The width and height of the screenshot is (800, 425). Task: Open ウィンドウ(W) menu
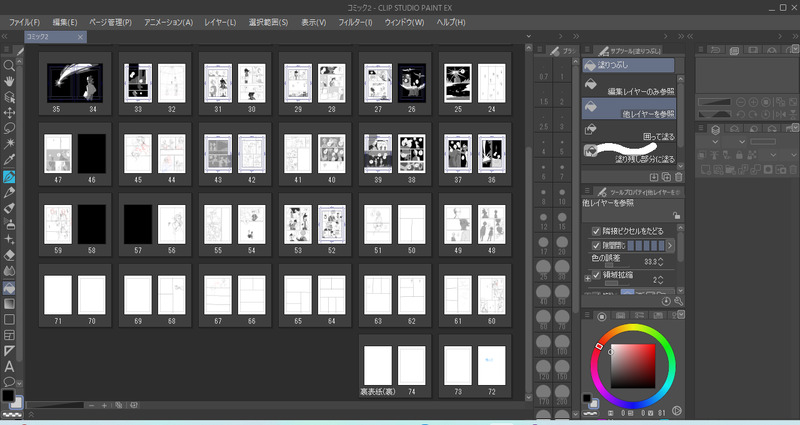[x=404, y=22]
